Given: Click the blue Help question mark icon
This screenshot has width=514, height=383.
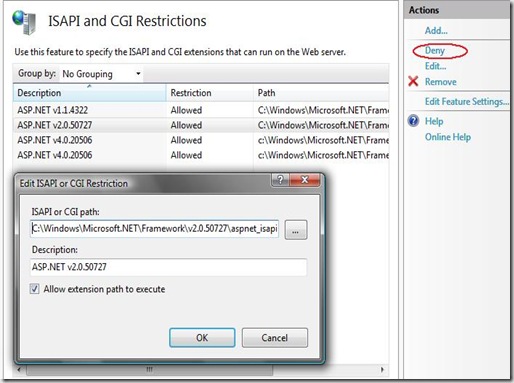Looking at the screenshot, I should 413,121.
